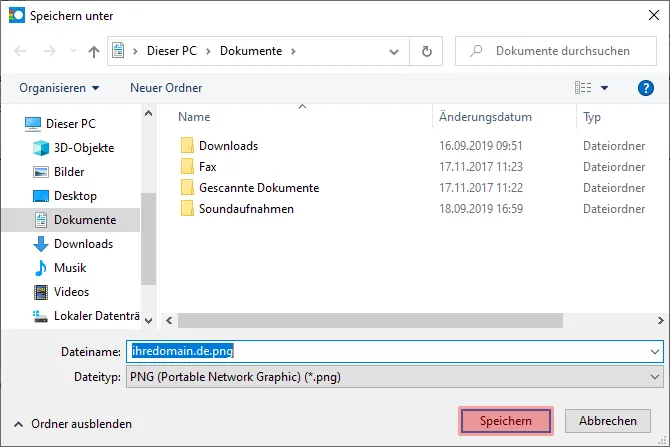Select 'Musik' in the sidebar
Screen dimensions: 670x447
tap(70, 268)
